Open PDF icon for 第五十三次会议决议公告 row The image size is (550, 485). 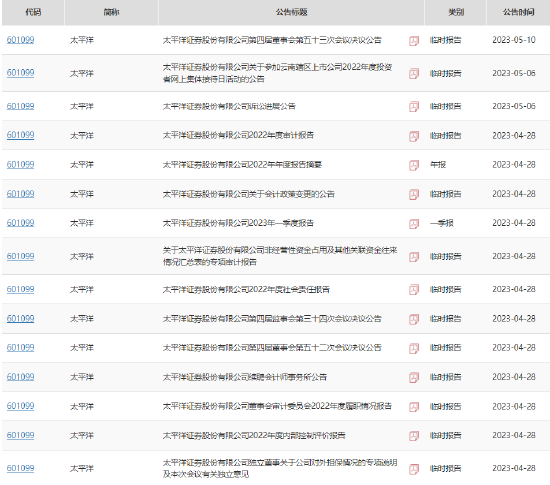click(414, 41)
